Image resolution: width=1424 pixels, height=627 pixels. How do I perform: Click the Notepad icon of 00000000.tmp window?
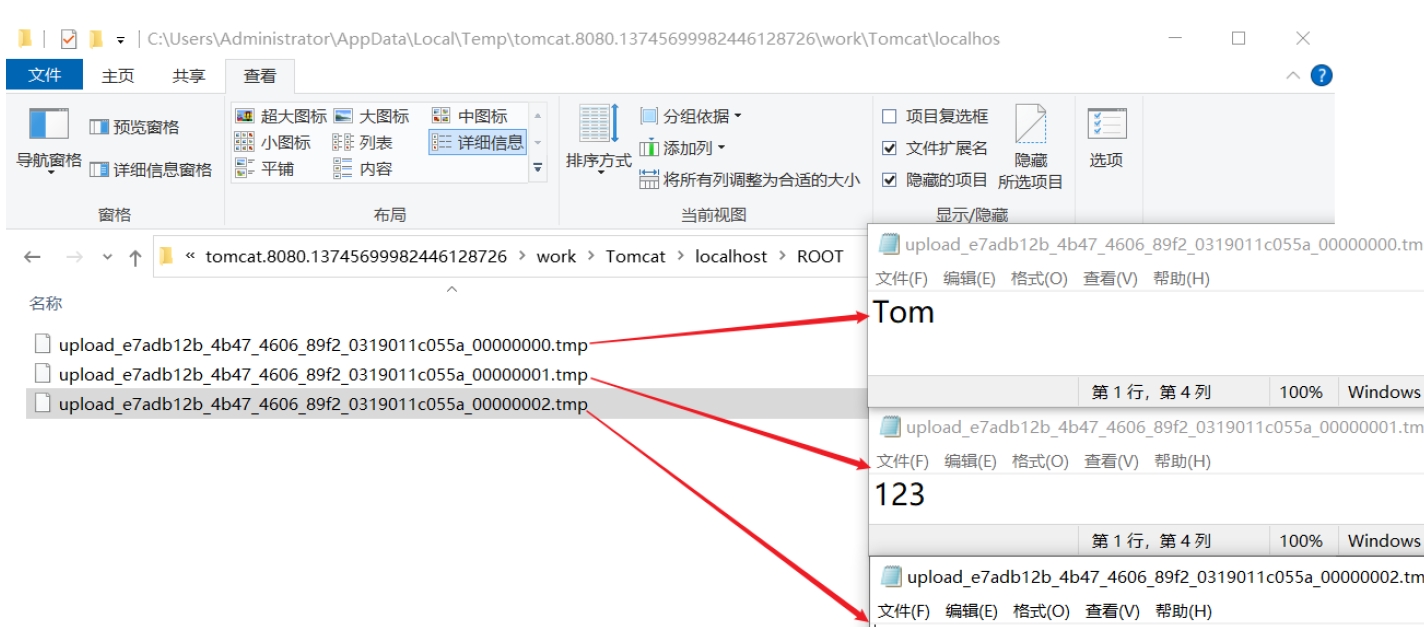tap(888, 245)
